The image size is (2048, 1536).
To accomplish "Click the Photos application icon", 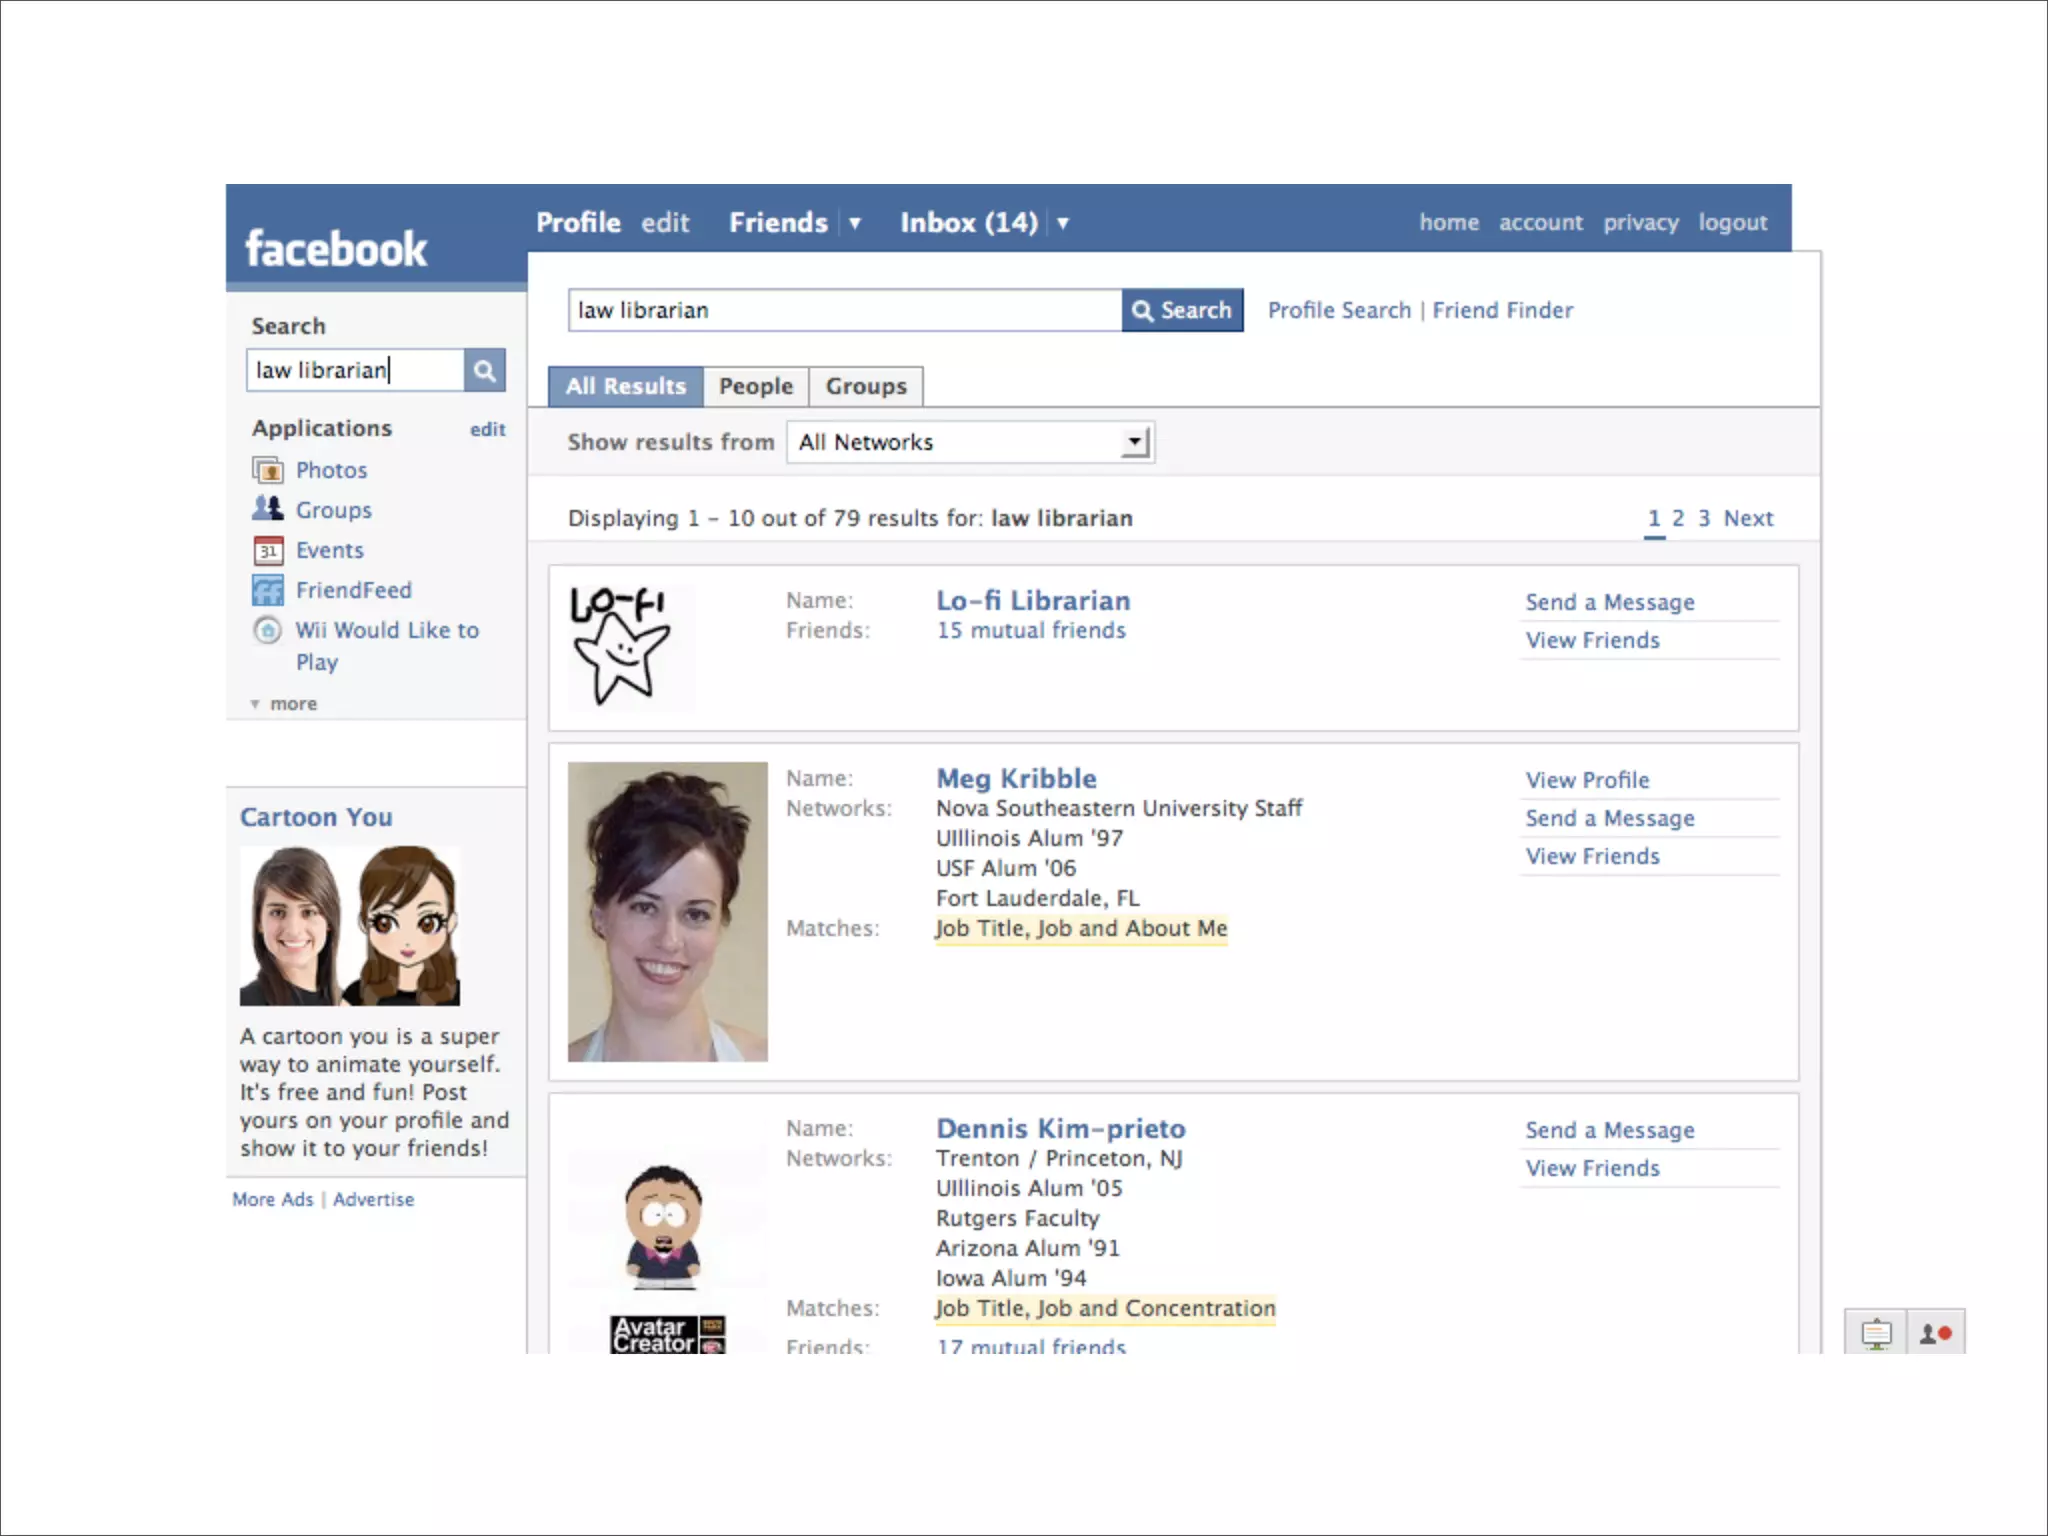I will 267,470.
